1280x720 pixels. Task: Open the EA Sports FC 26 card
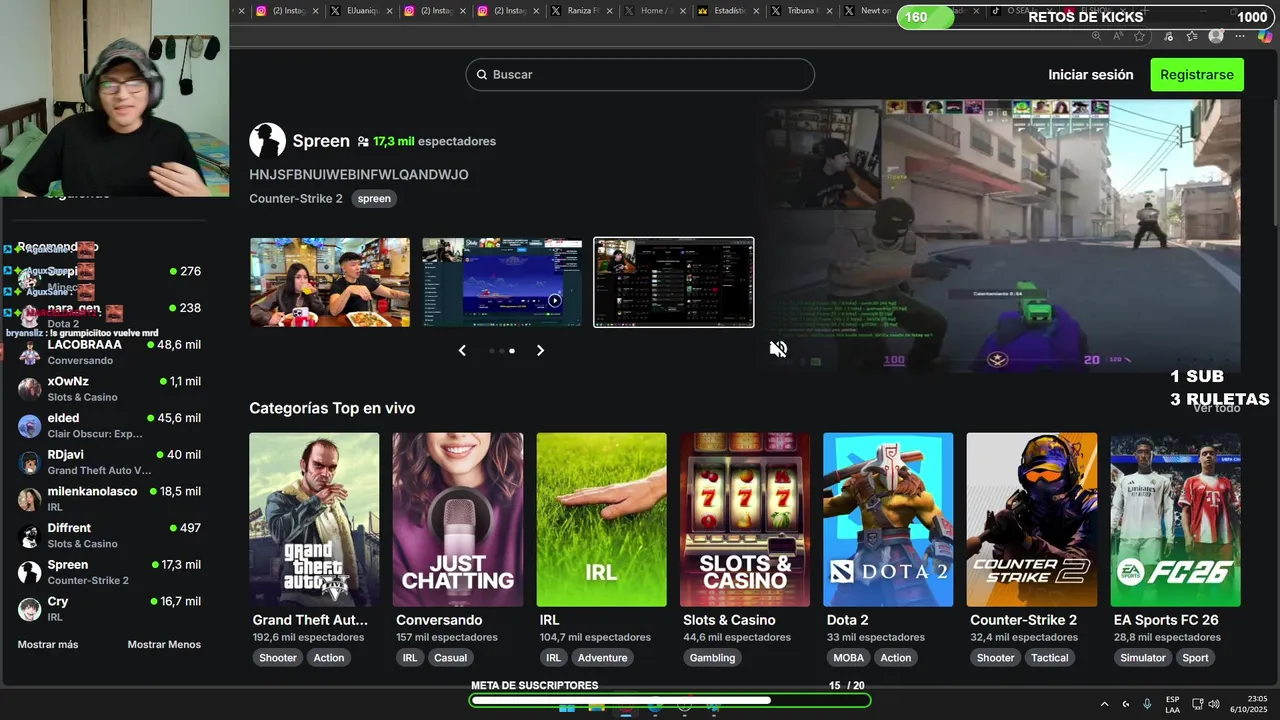point(1175,519)
